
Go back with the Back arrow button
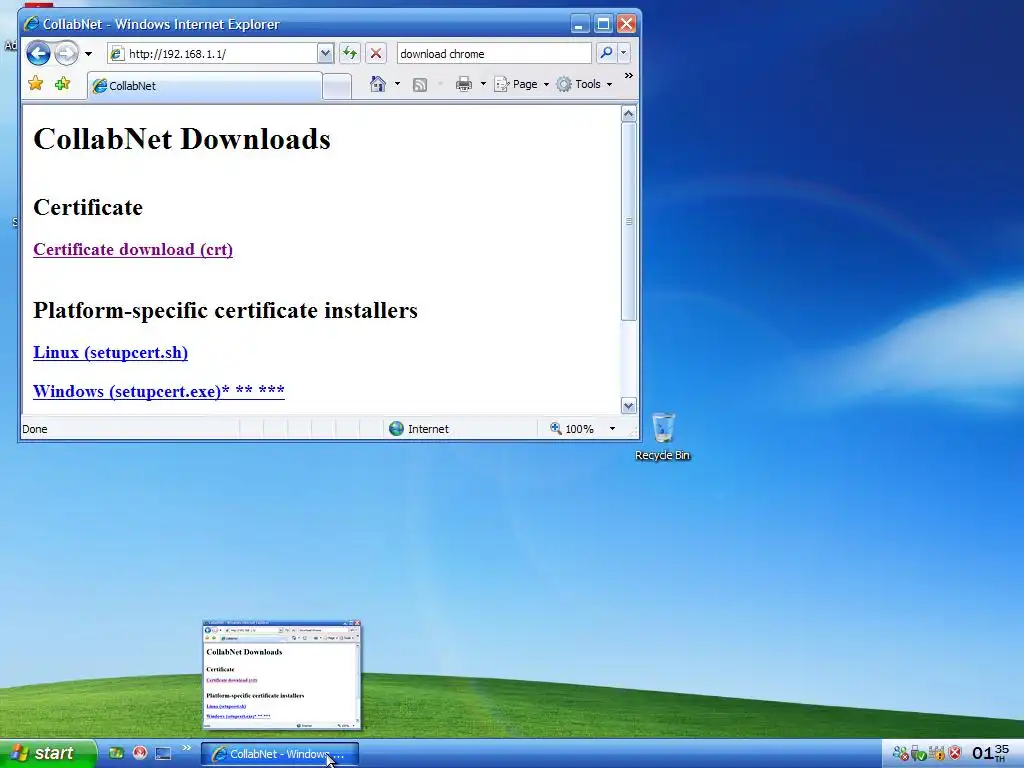(x=39, y=54)
